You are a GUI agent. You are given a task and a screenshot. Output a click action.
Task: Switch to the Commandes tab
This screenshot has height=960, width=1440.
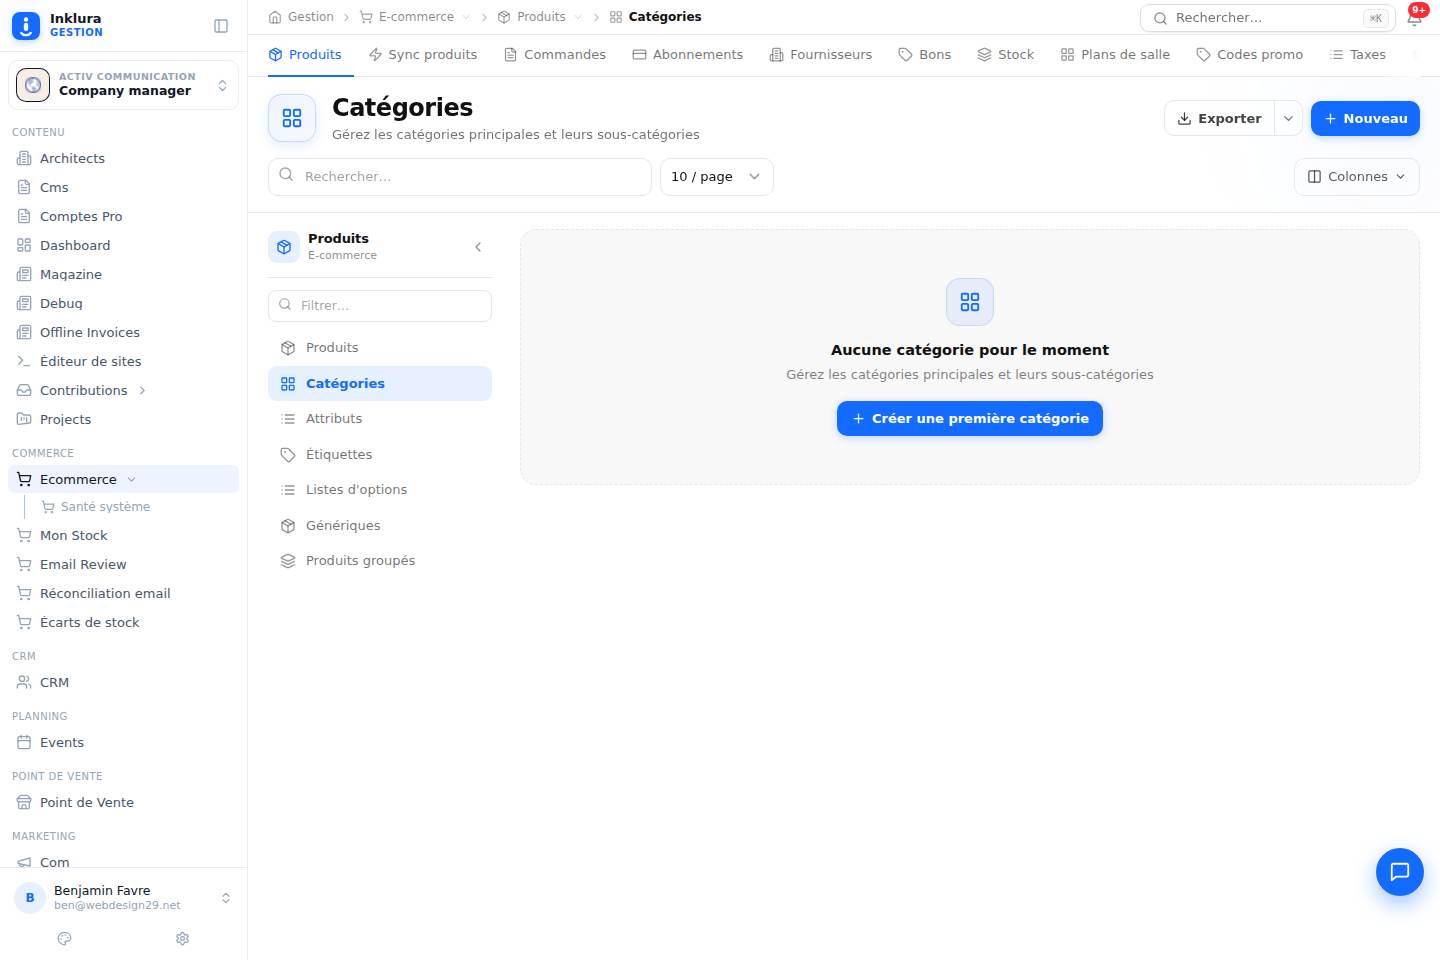pyautogui.click(x=555, y=55)
